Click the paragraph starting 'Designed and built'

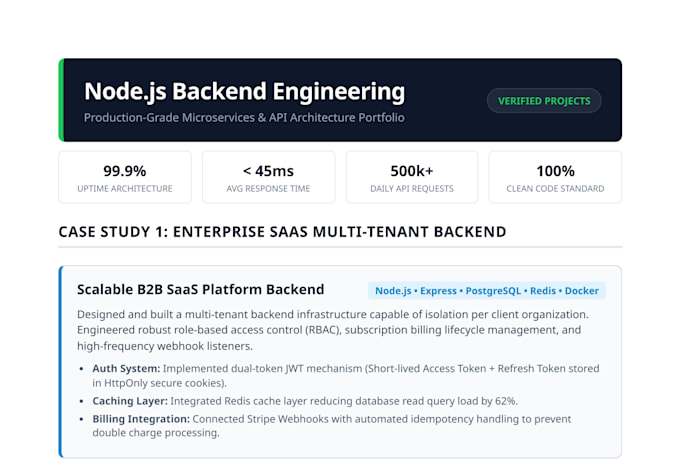333,330
